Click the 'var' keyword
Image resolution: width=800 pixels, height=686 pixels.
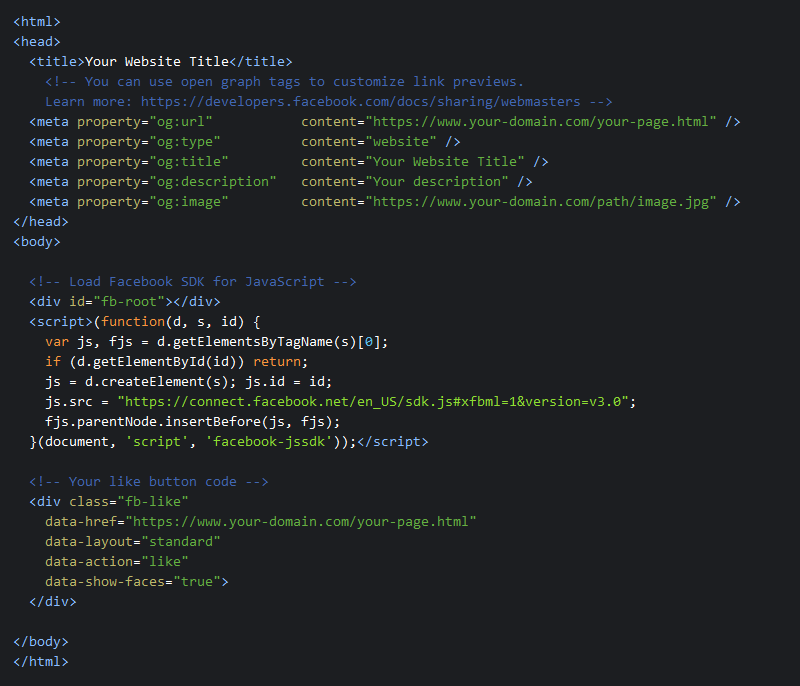coord(57,342)
